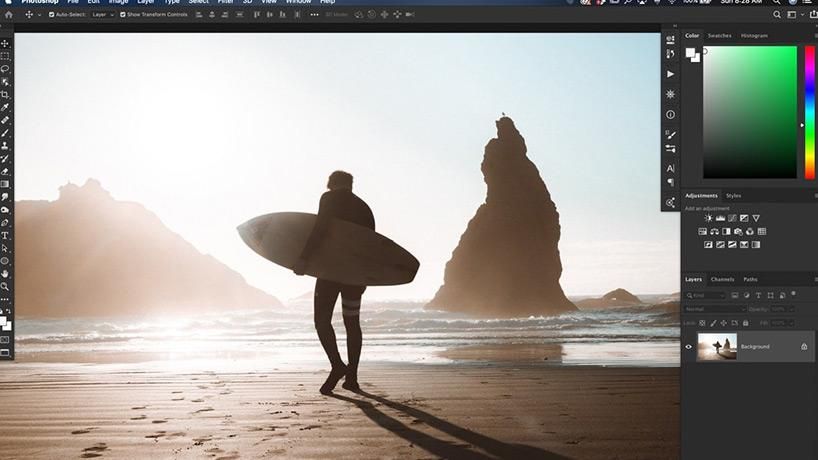Select the Pen tool
The image size is (818, 460).
[x=5, y=223]
